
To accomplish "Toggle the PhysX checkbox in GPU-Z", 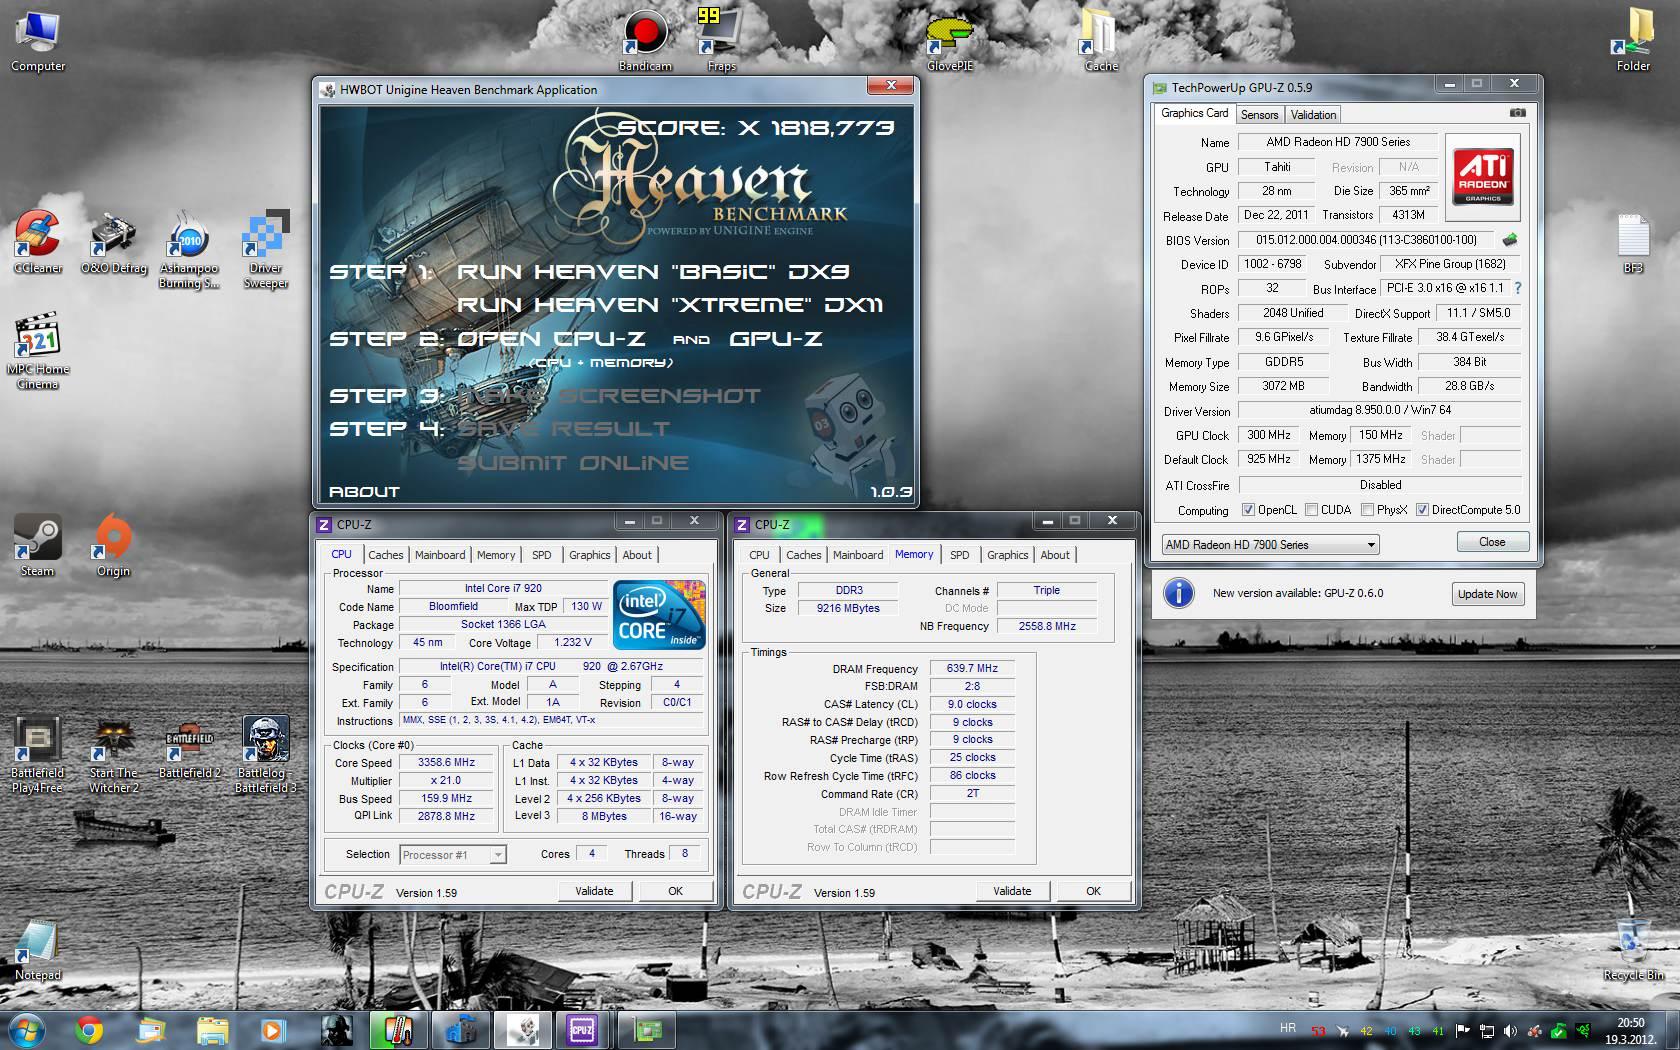I will [1367, 510].
